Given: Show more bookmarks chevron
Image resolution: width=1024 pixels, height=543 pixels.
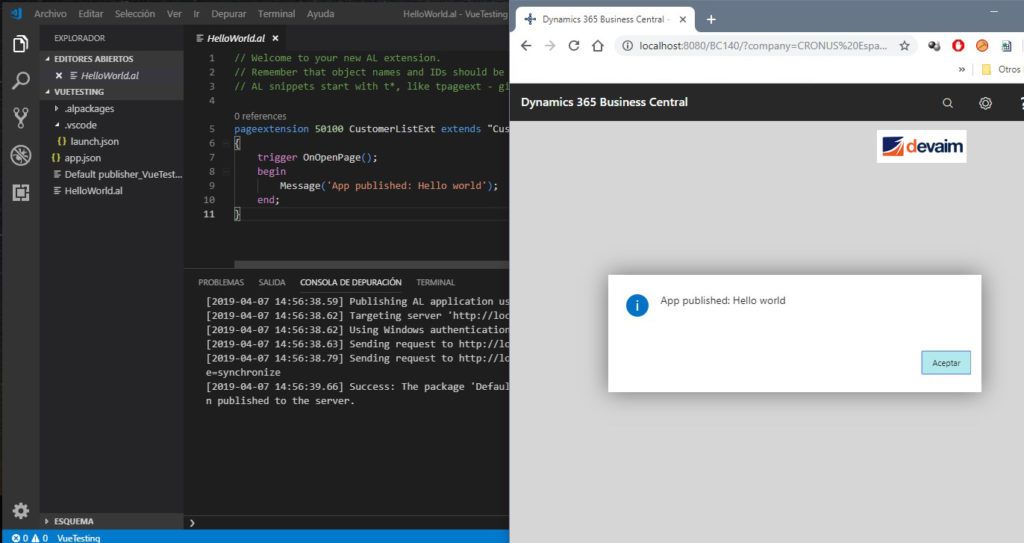Looking at the screenshot, I should tap(962, 69).
